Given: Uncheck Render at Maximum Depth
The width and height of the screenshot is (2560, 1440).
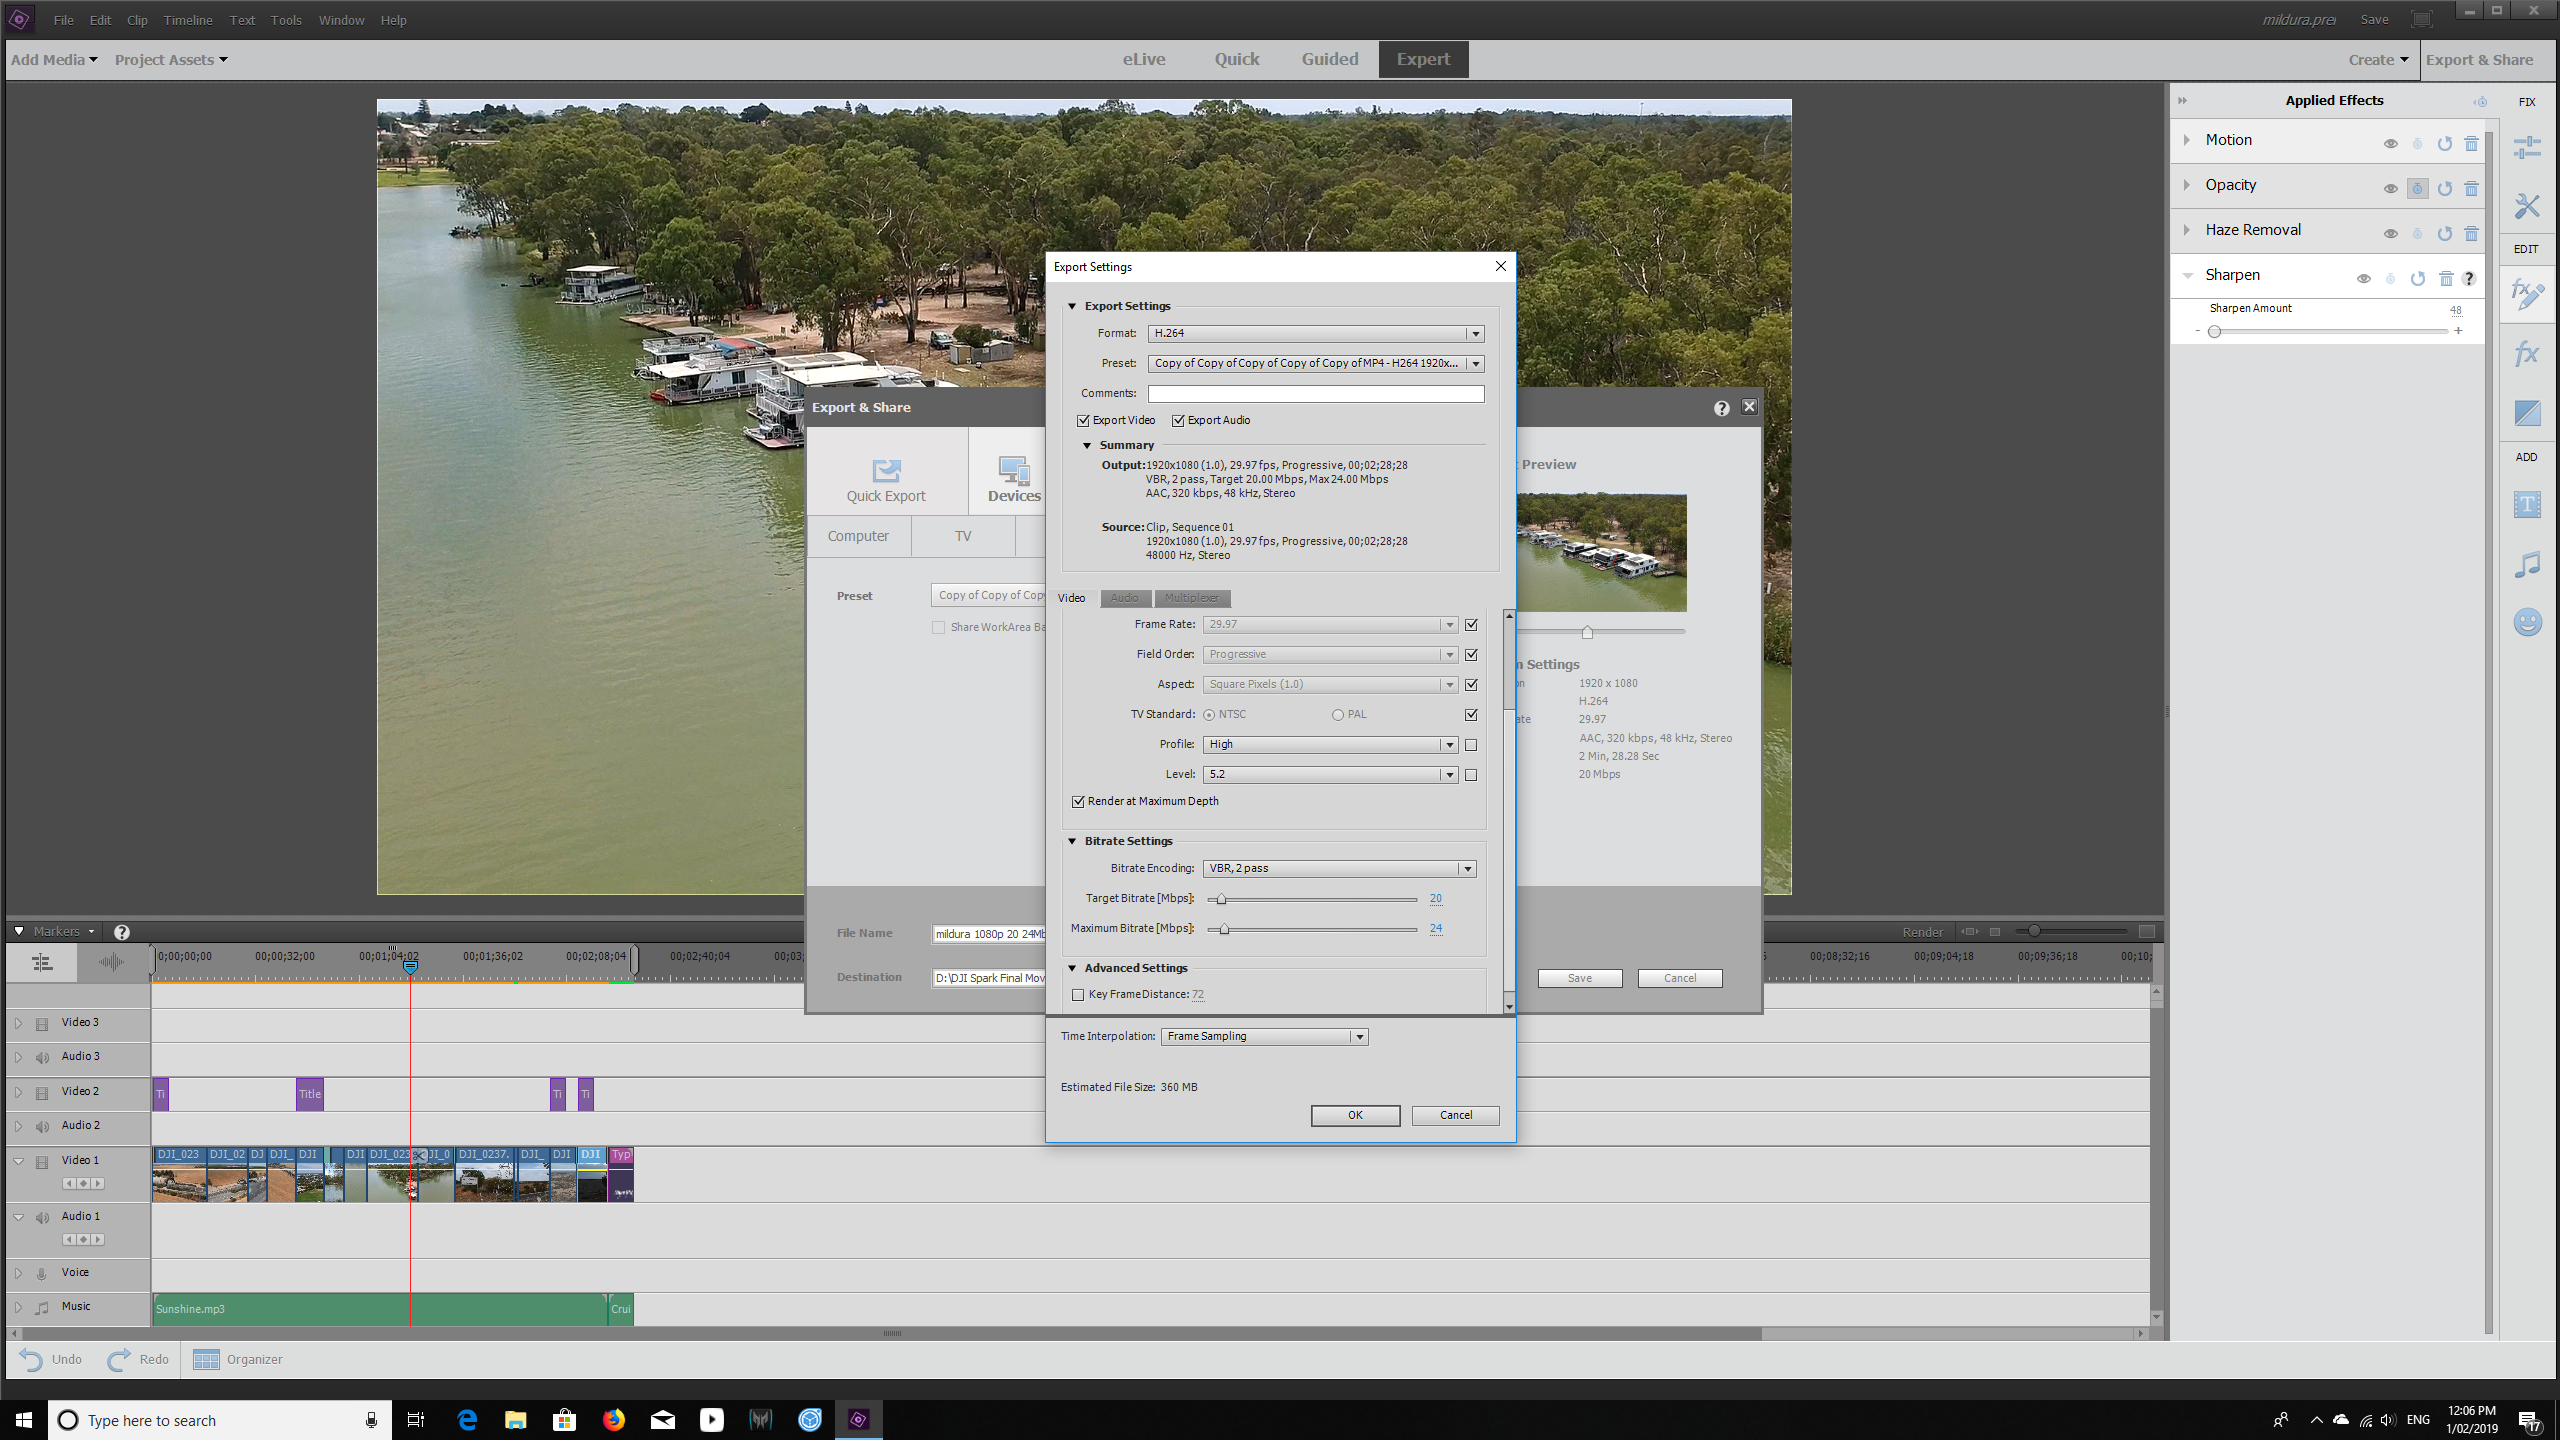Looking at the screenshot, I should click(1078, 802).
